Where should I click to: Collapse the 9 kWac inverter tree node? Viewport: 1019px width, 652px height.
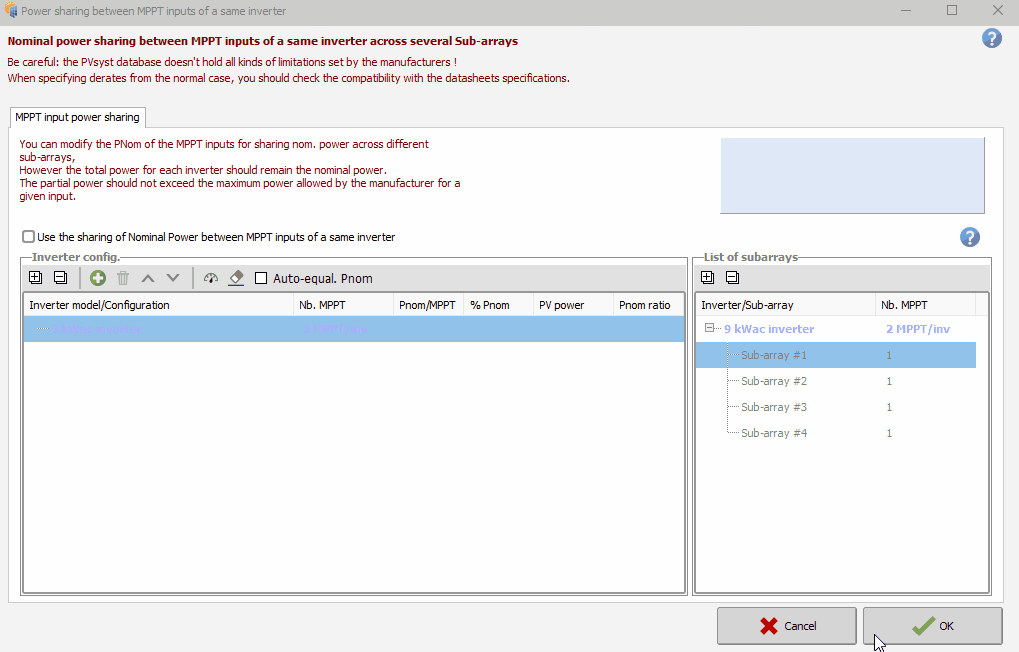pyautogui.click(x=710, y=329)
